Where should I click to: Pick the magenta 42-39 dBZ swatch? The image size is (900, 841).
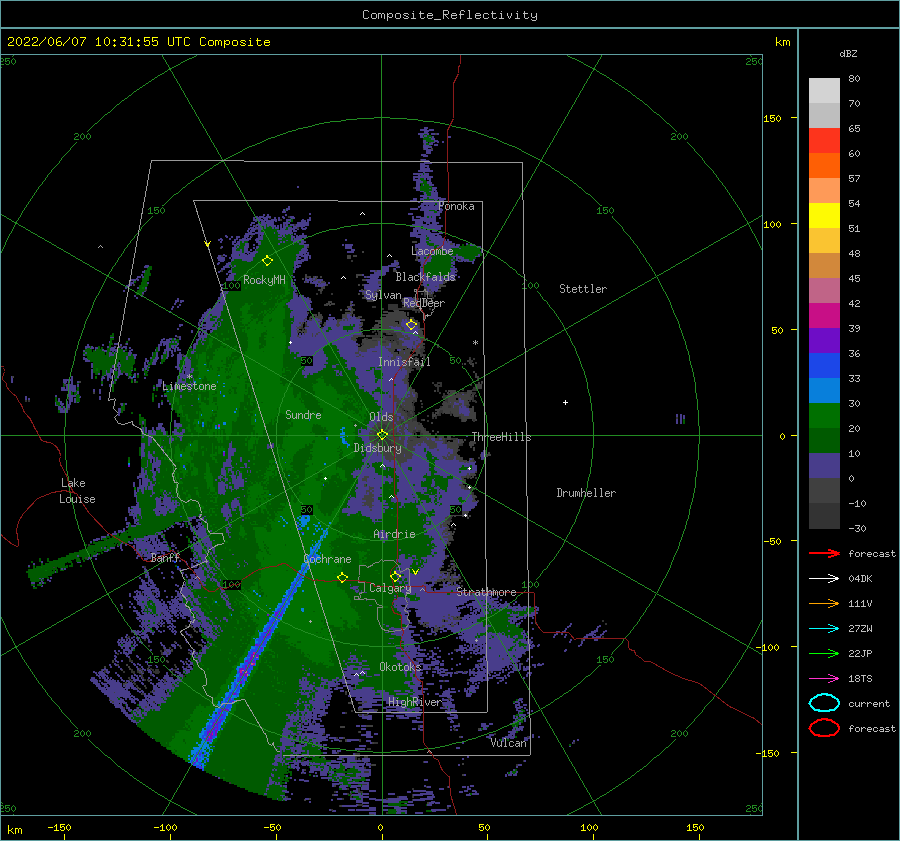tap(824, 316)
